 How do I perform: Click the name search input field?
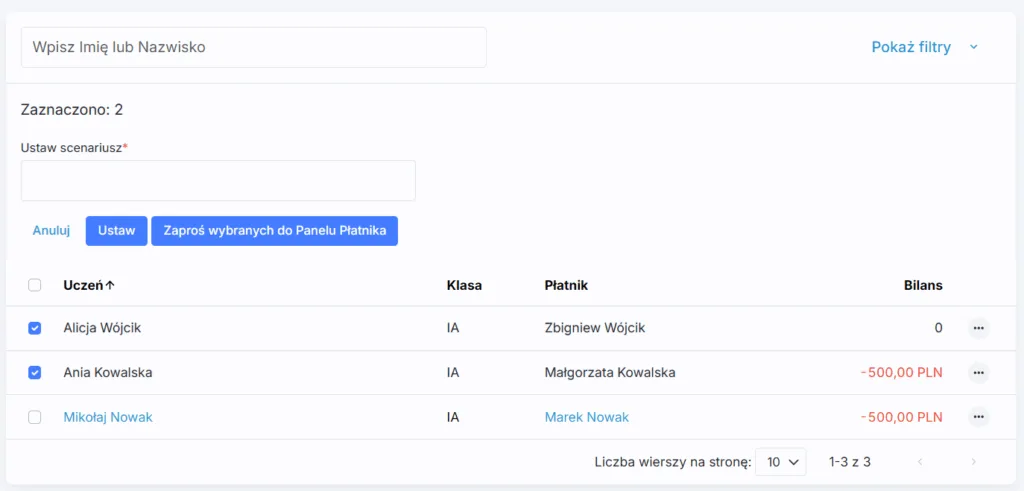[253, 47]
